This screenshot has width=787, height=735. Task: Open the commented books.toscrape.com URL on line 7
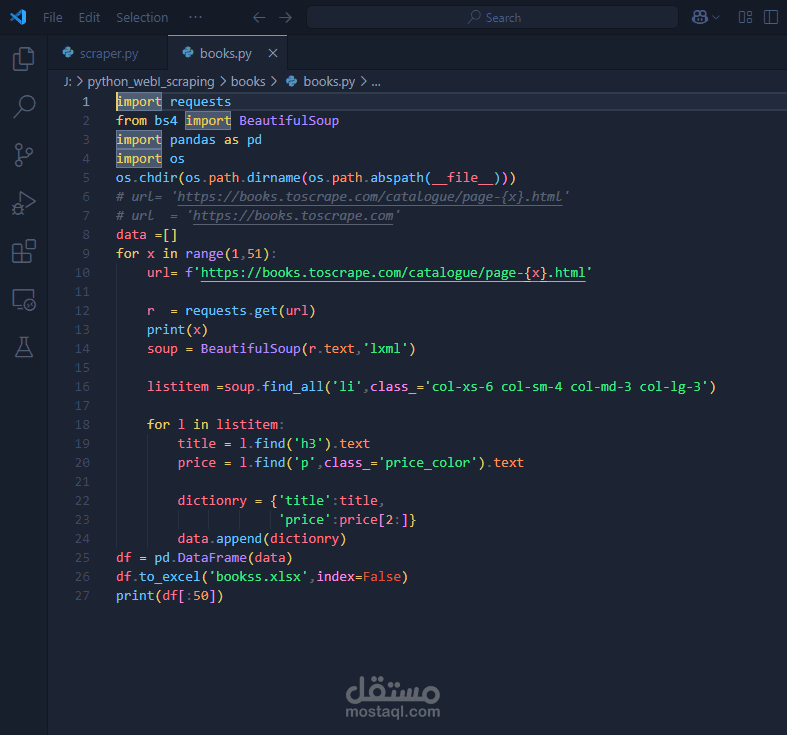coord(293,216)
